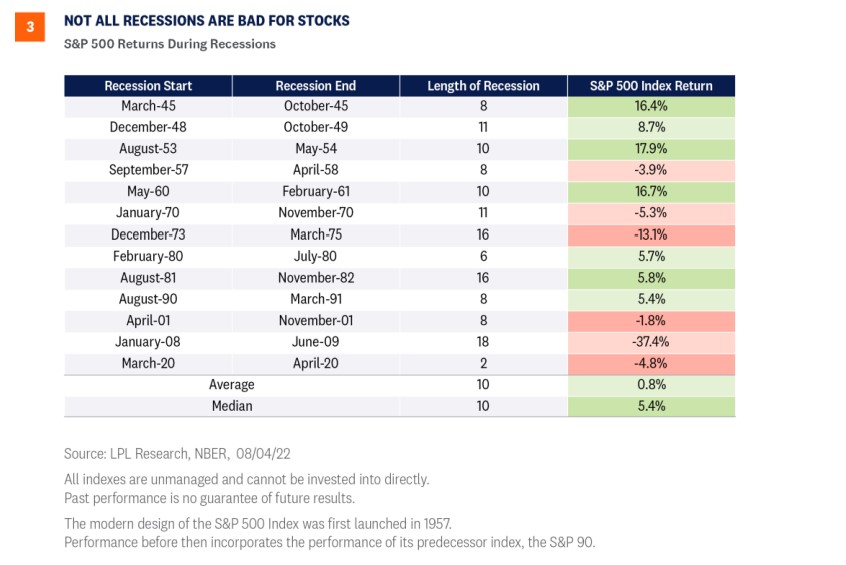Click the orange number 3 badge
846x565 pixels.
tap(29, 28)
